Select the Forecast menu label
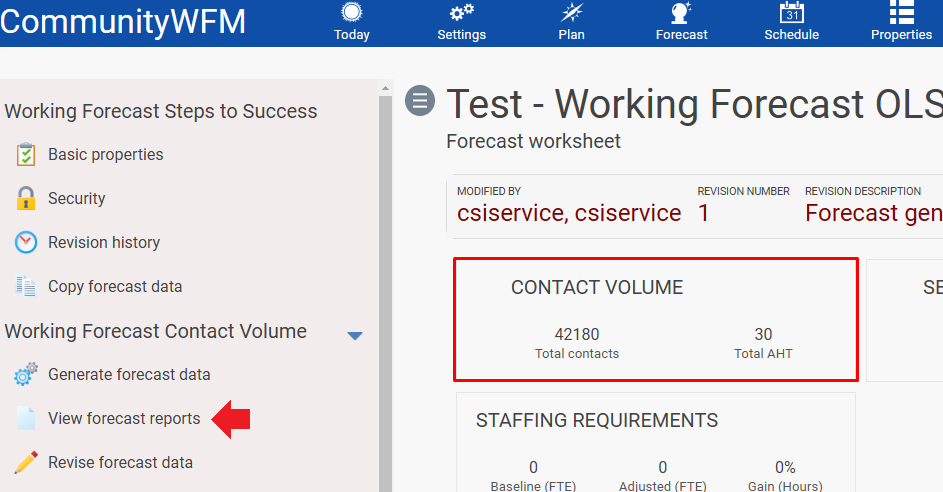 tap(681, 35)
